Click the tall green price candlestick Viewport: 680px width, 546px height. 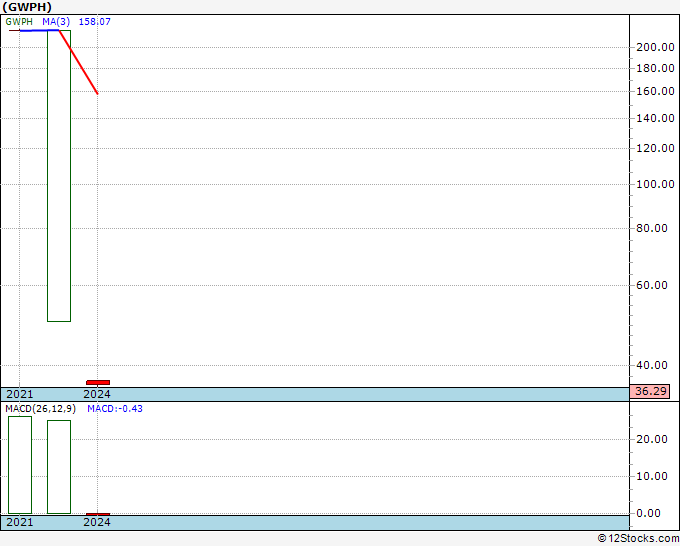tap(59, 176)
